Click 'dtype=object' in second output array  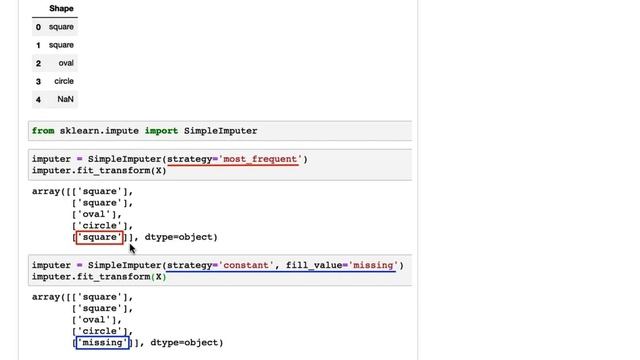[x=184, y=342]
